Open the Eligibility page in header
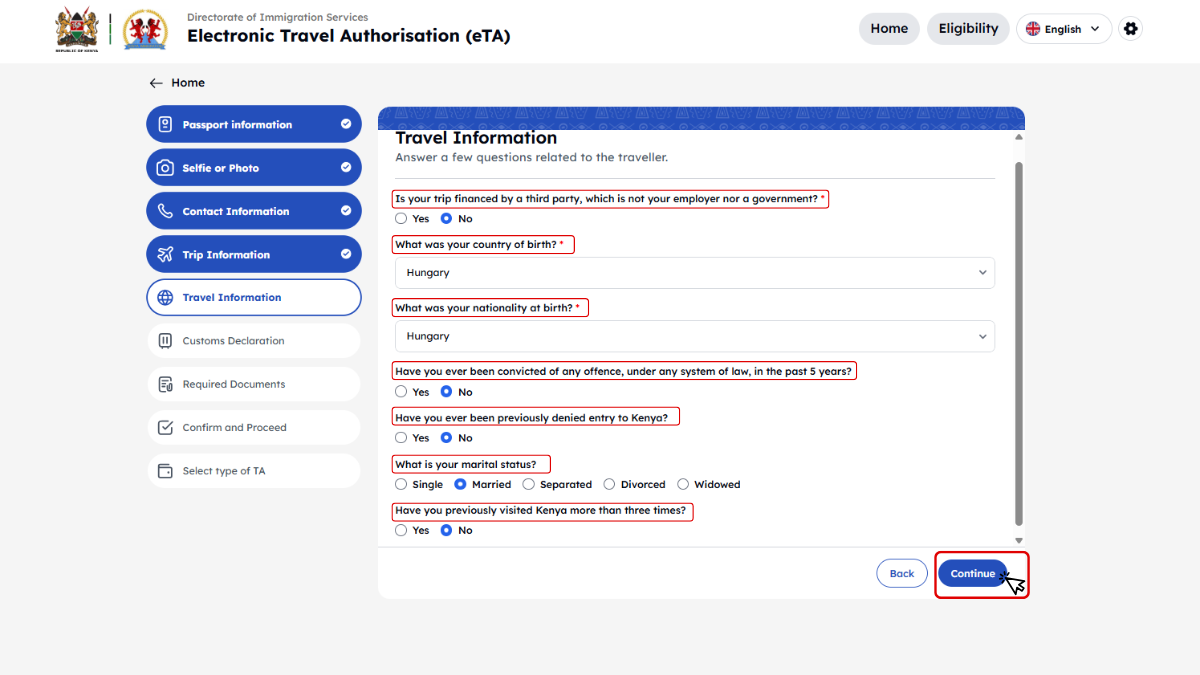Viewport: 1200px width, 675px height. [968, 29]
